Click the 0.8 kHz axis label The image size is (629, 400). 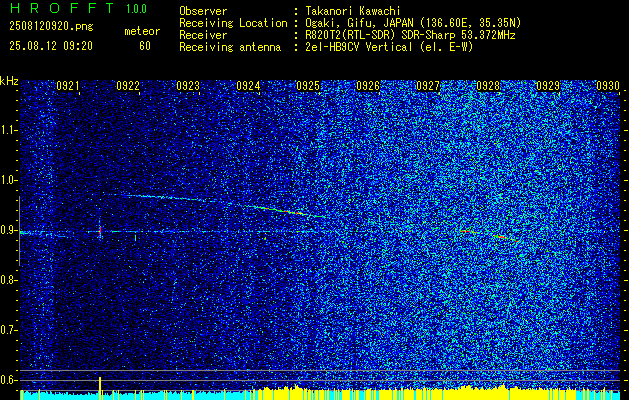coord(8,280)
